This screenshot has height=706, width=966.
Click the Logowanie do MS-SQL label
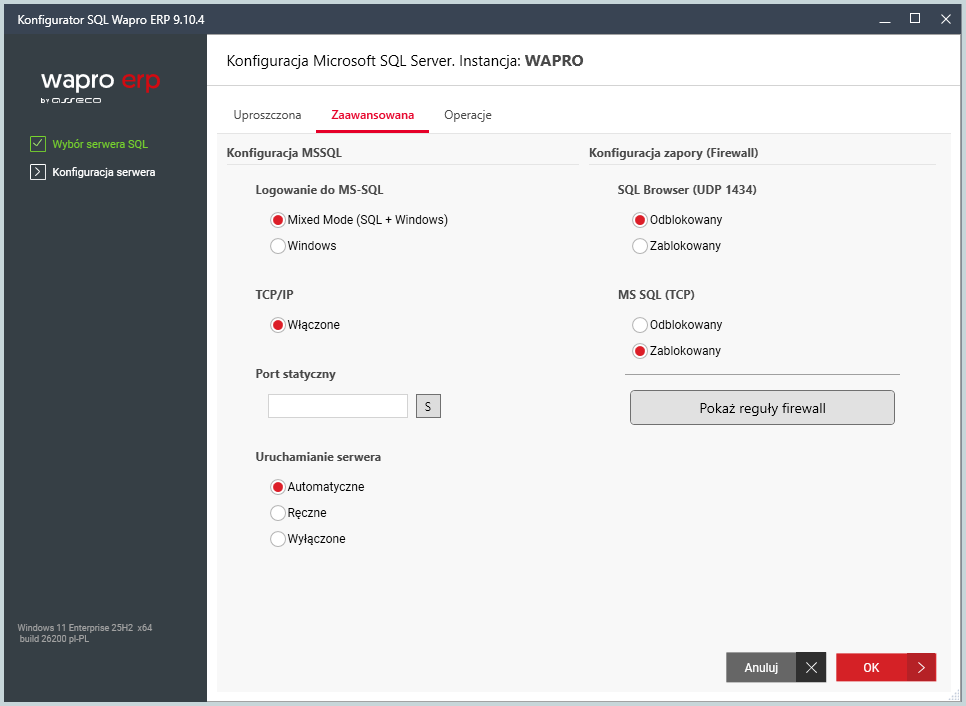319,190
